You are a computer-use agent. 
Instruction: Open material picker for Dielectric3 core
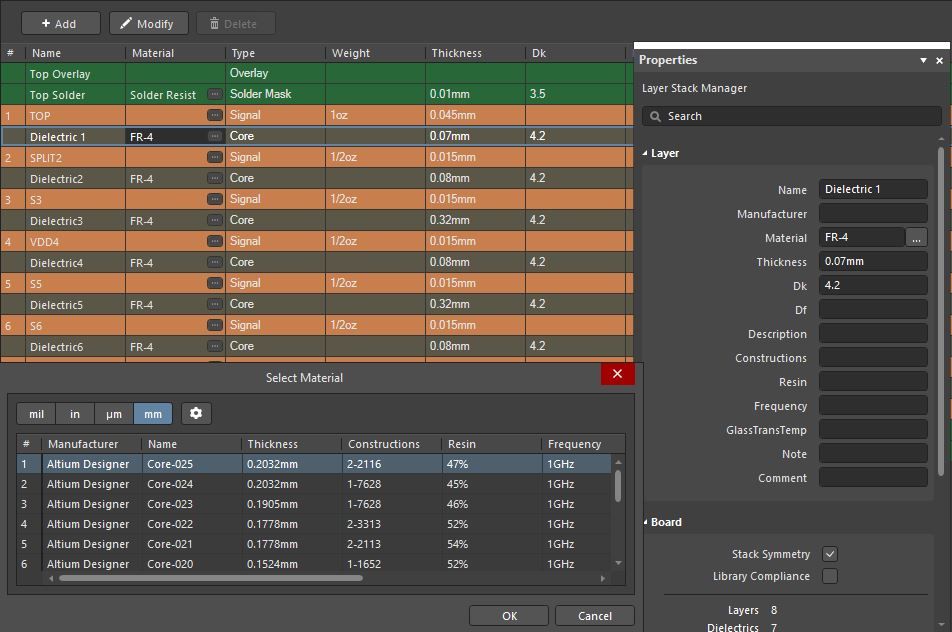click(x=215, y=220)
